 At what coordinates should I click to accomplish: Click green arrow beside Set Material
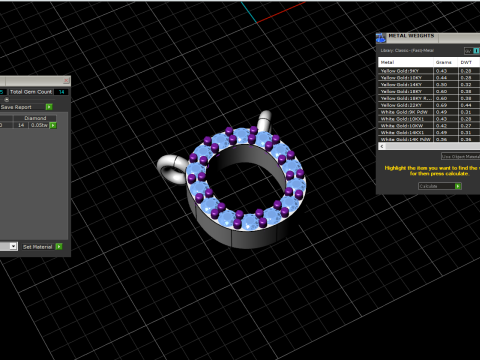point(59,247)
